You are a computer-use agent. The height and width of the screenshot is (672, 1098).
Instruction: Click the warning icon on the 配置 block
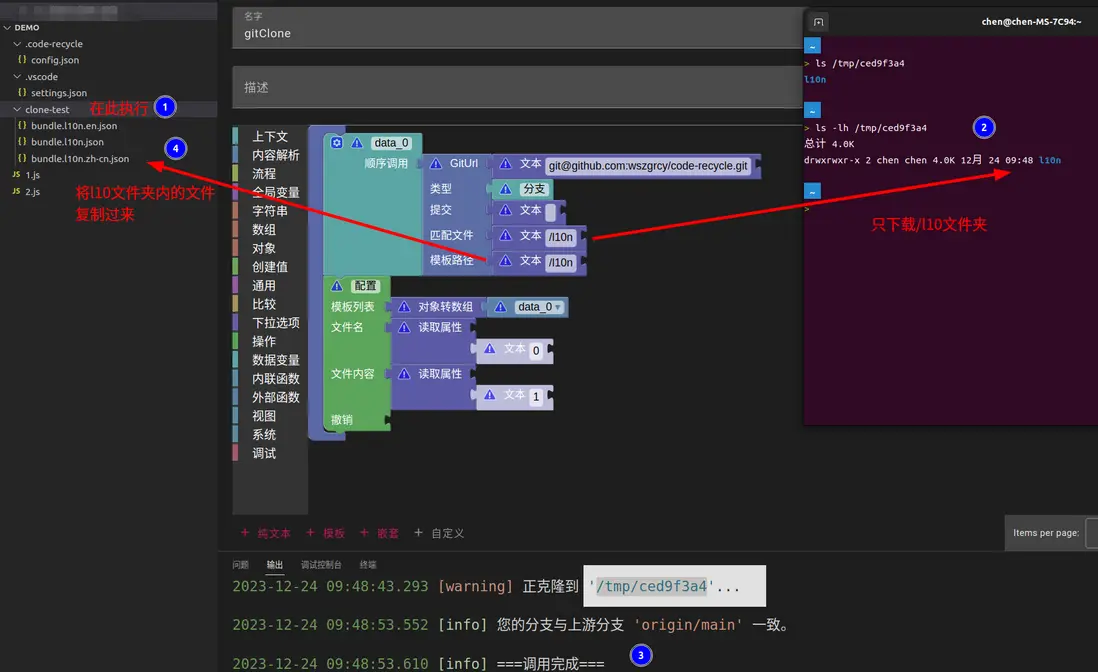point(337,286)
